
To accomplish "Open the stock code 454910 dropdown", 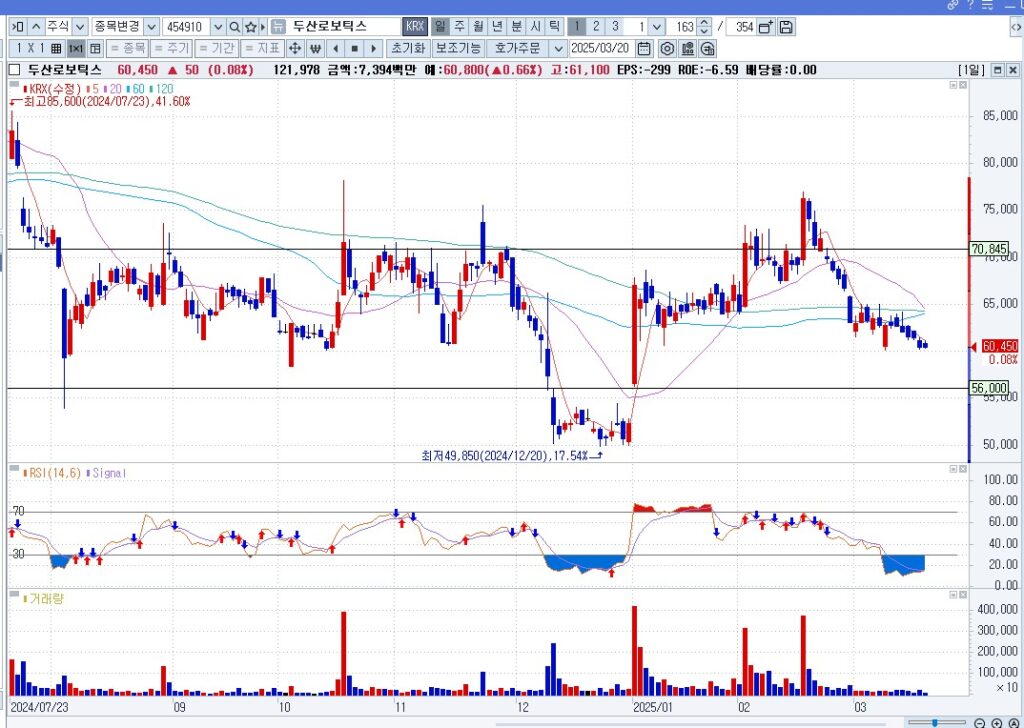I will [217, 27].
